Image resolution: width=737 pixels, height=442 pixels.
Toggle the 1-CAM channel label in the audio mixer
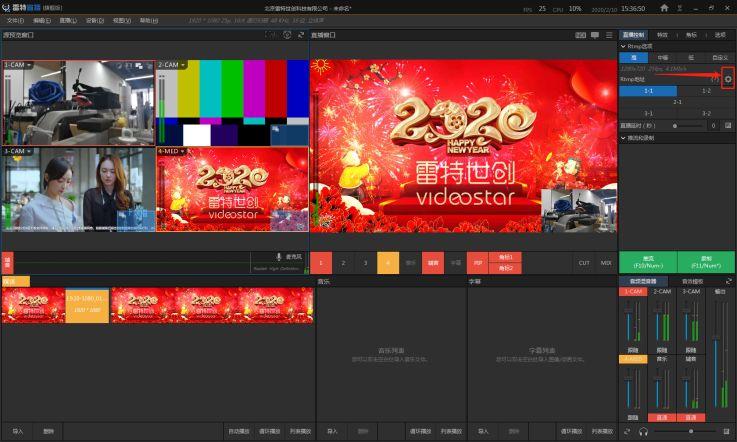[x=633, y=292]
